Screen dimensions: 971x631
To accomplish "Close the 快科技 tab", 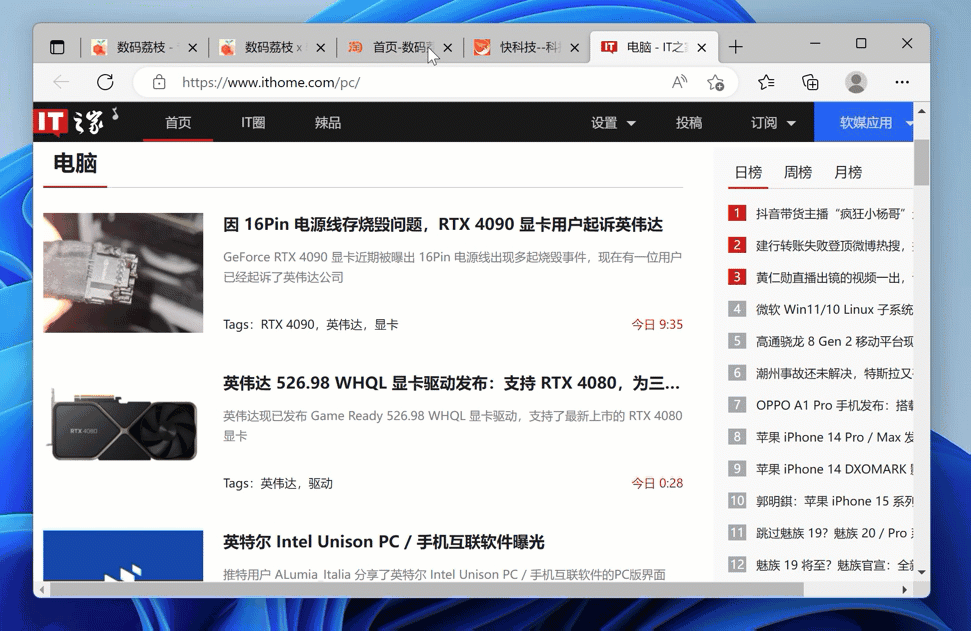I will (x=575, y=48).
